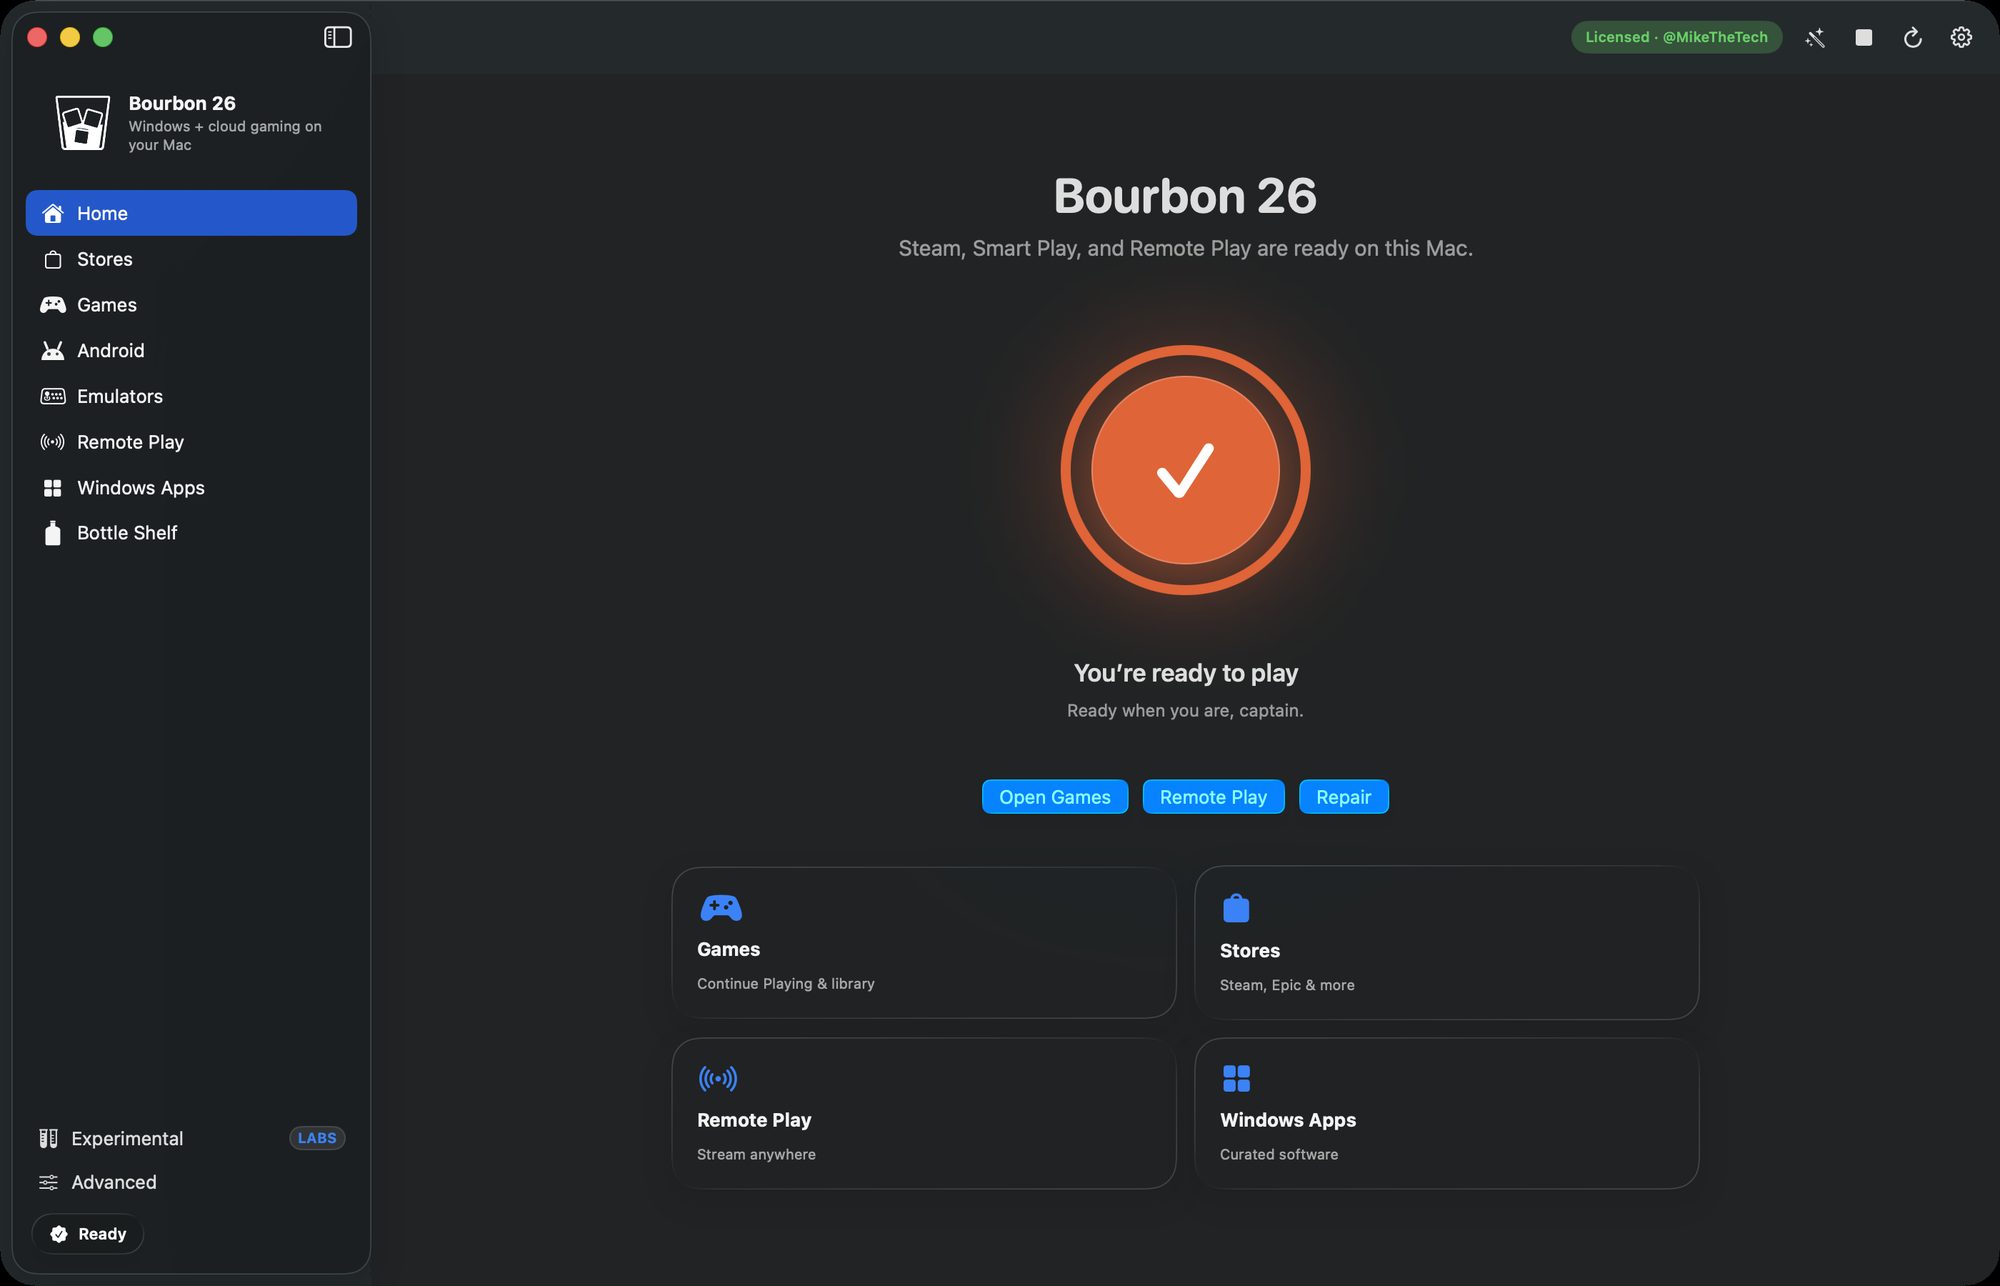
Task: Click the magic wand sparkle icon
Action: [1815, 38]
